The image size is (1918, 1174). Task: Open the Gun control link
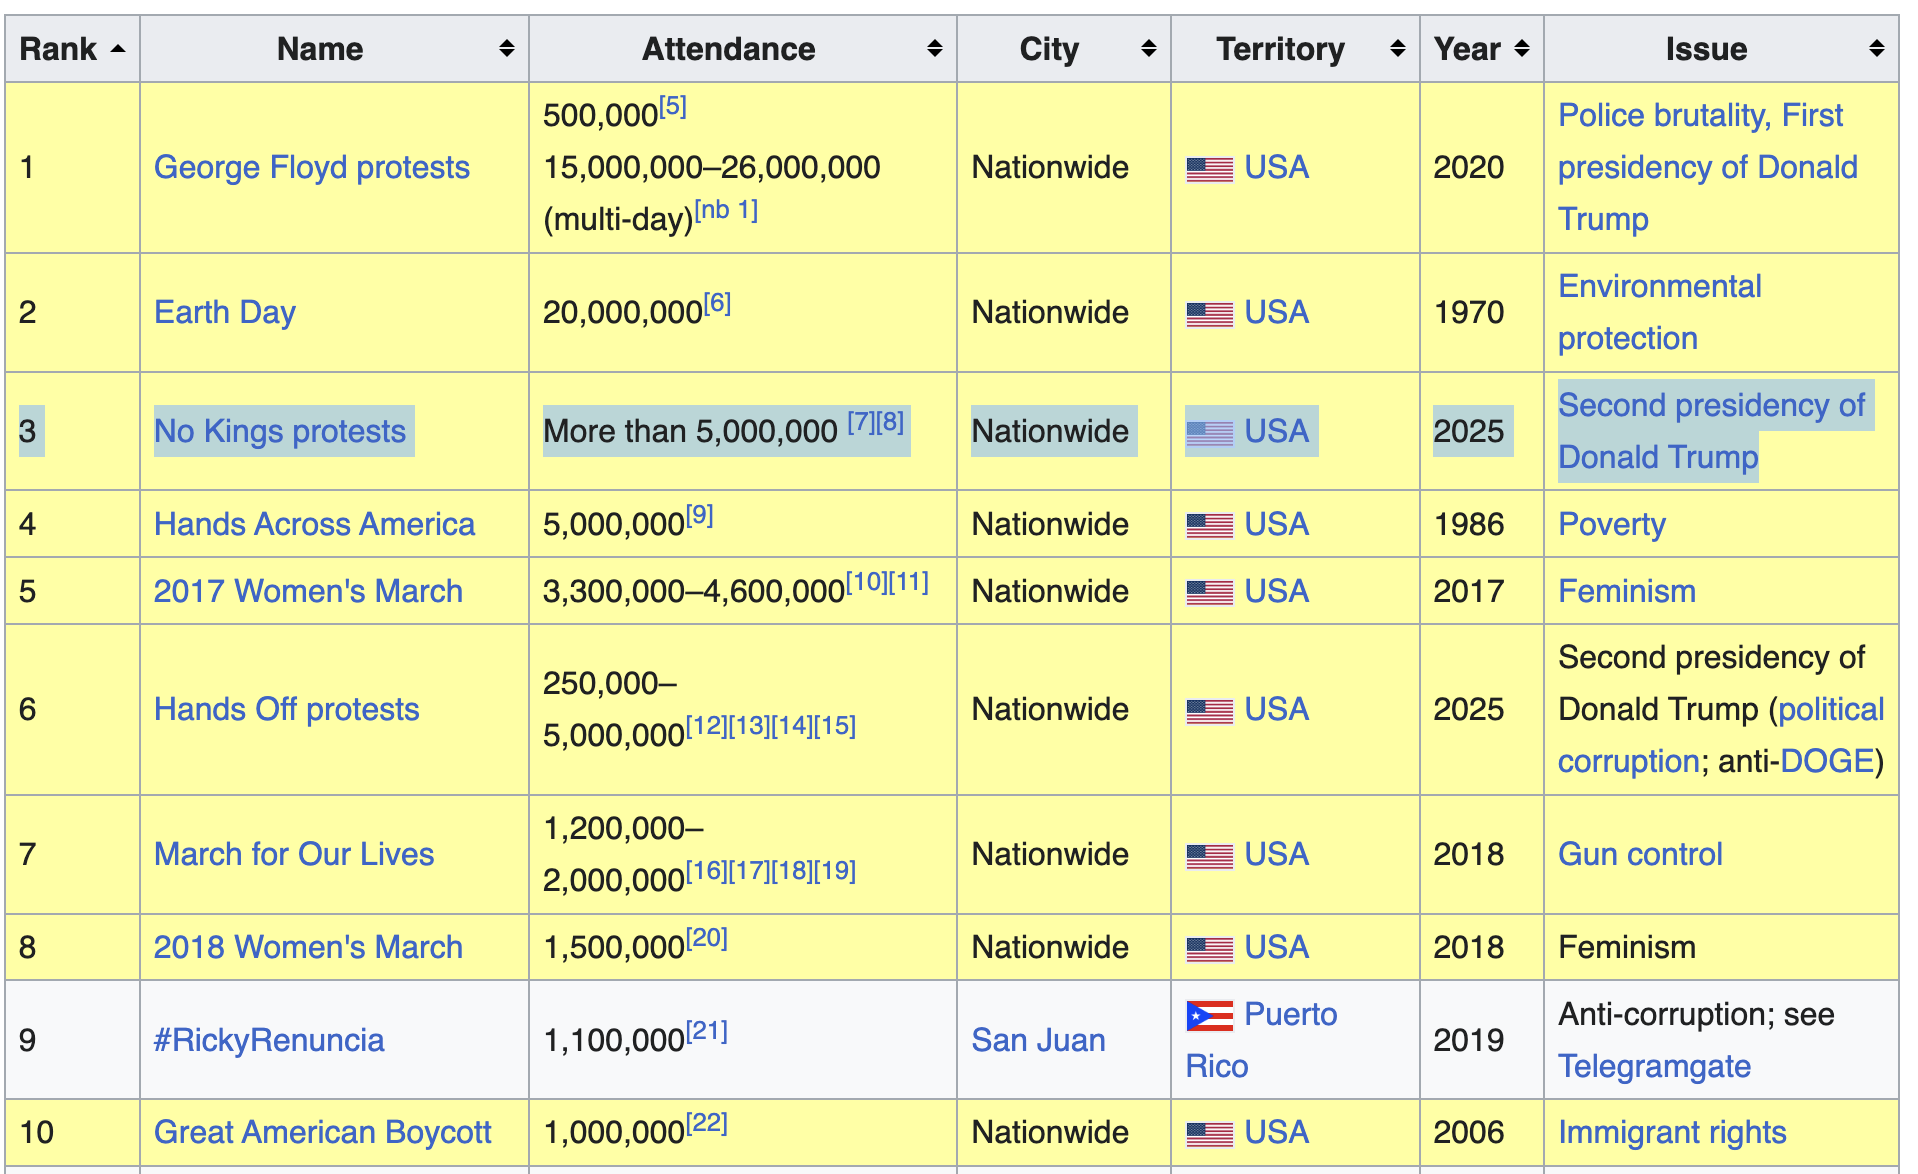[1640, 854]
